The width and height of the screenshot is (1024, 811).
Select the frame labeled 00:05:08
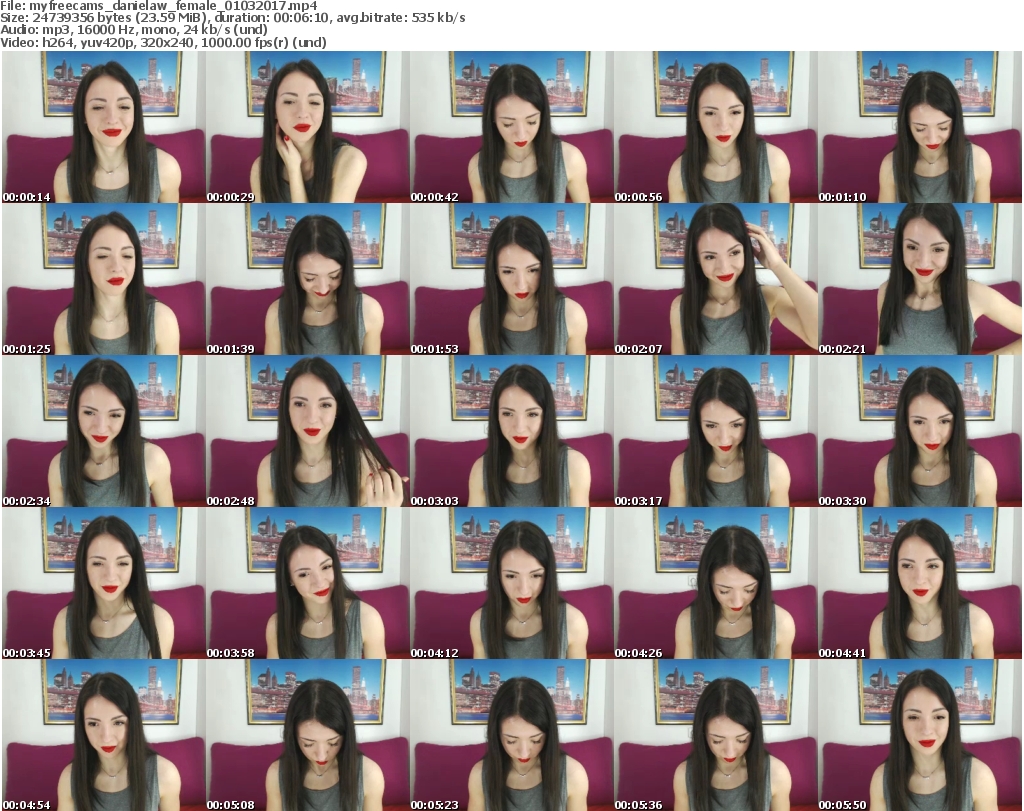pos(308,735)
